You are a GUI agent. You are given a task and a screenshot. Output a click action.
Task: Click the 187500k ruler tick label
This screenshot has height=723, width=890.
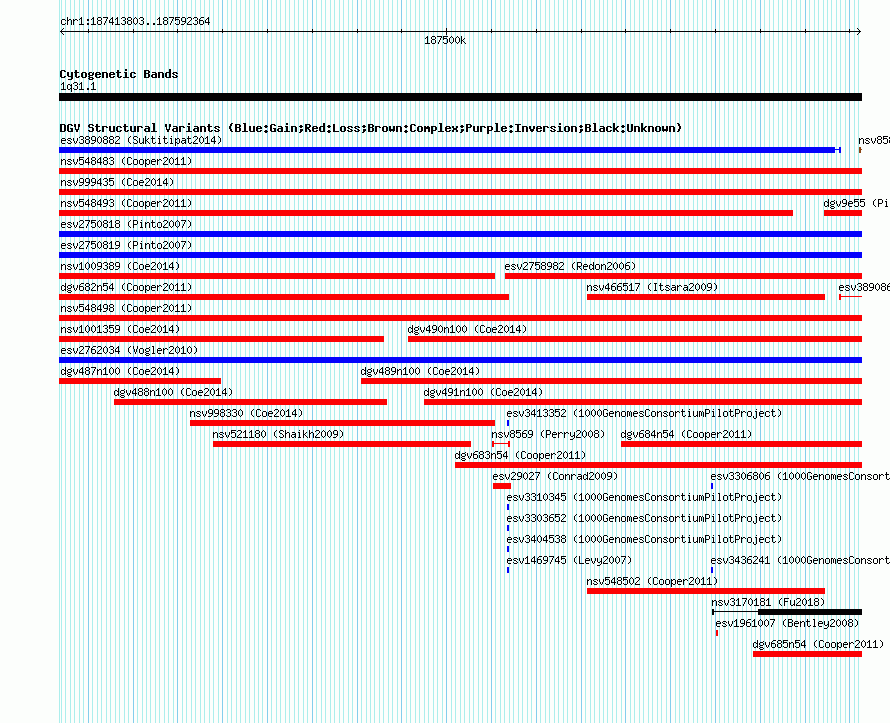445,40
